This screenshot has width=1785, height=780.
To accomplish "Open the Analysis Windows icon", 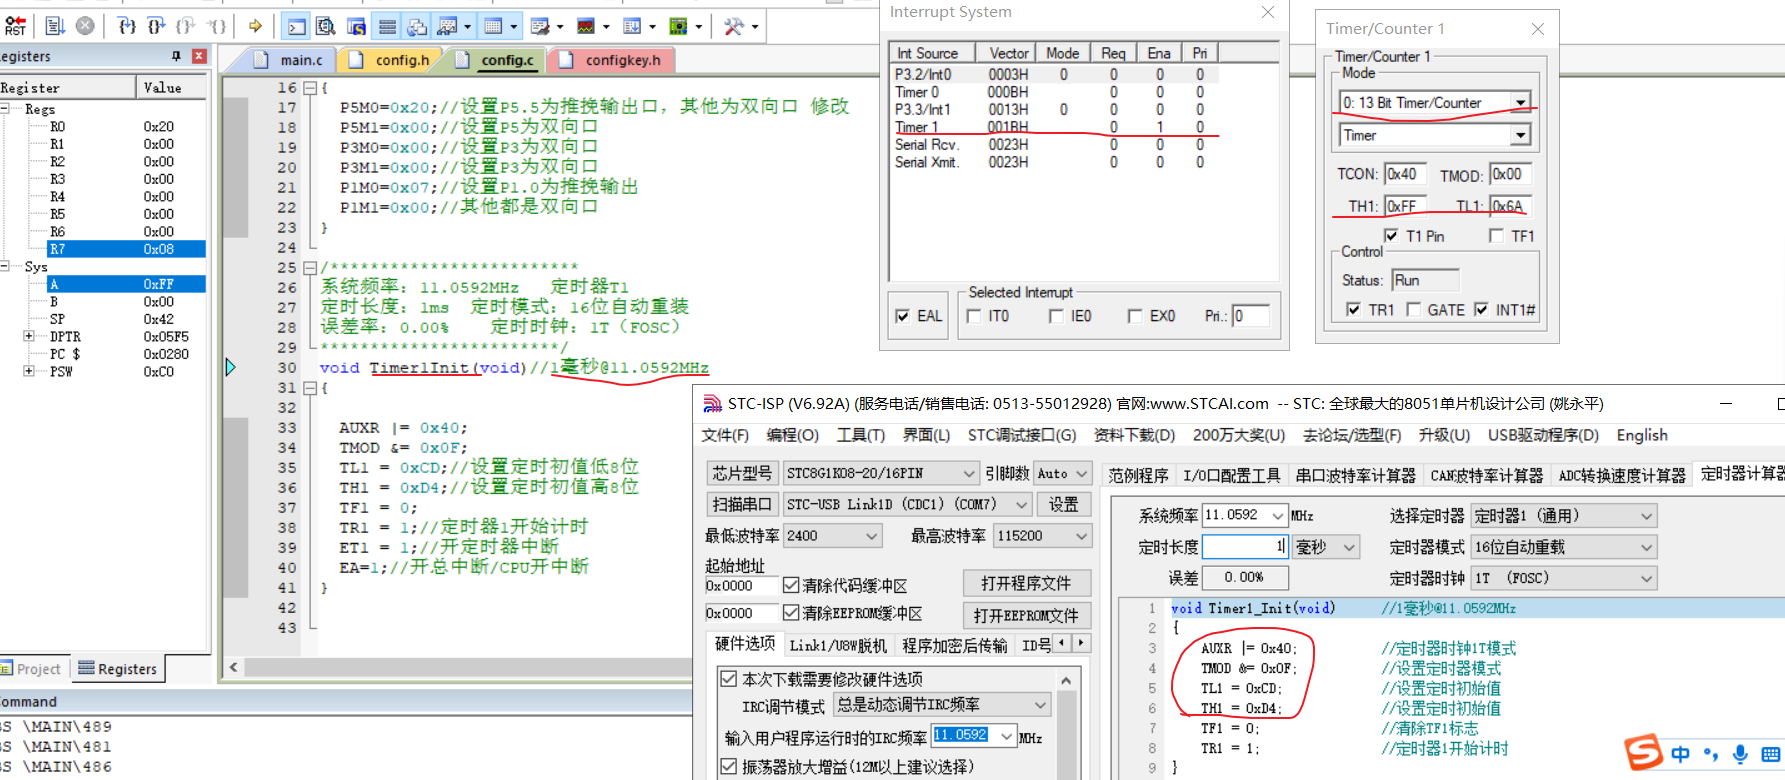I will (586, 26).
